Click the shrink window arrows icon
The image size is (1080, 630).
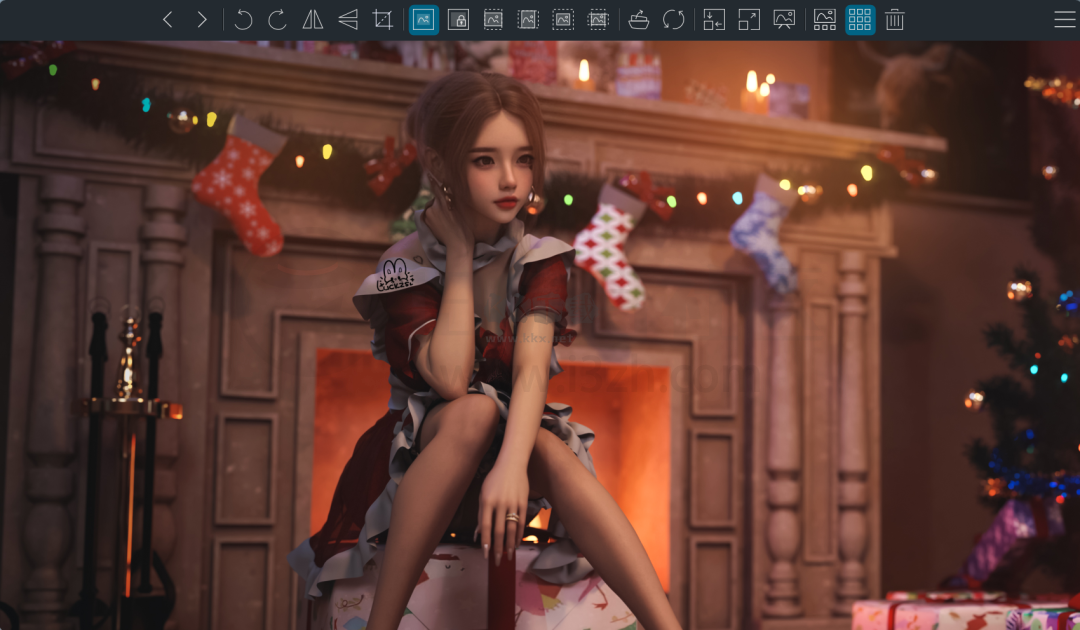click(x=714, y=19)
